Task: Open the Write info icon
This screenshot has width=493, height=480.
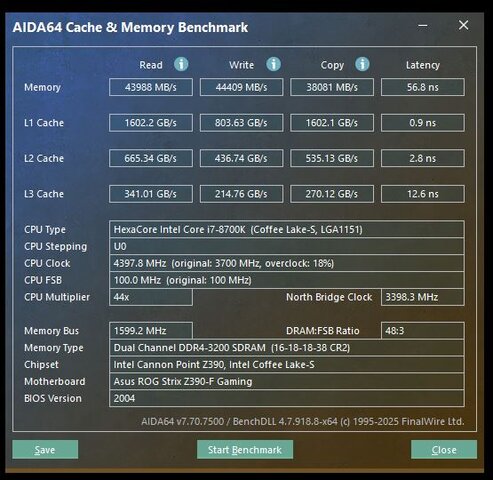Action: 273,64
